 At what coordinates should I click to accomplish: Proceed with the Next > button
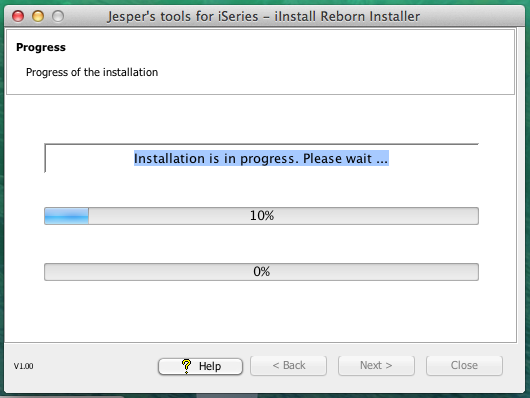[x=376, y=366]
